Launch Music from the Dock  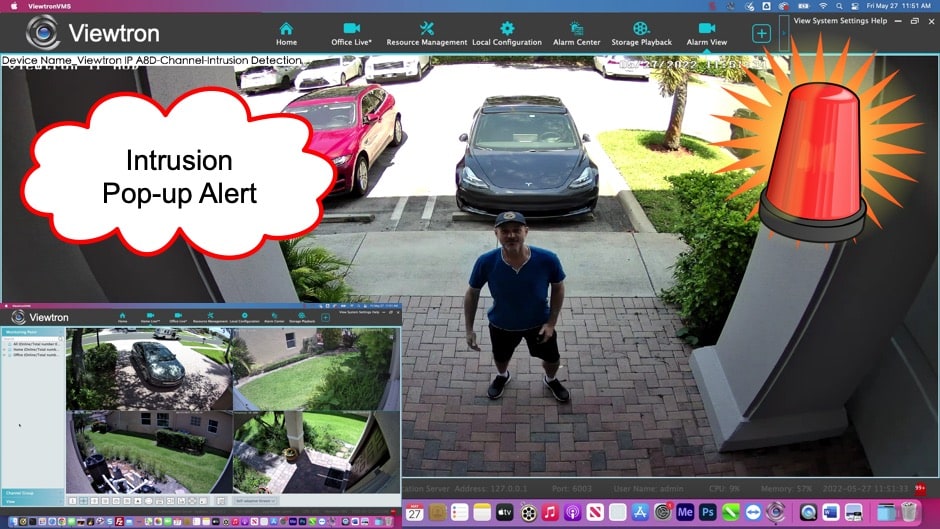[550, 512]
